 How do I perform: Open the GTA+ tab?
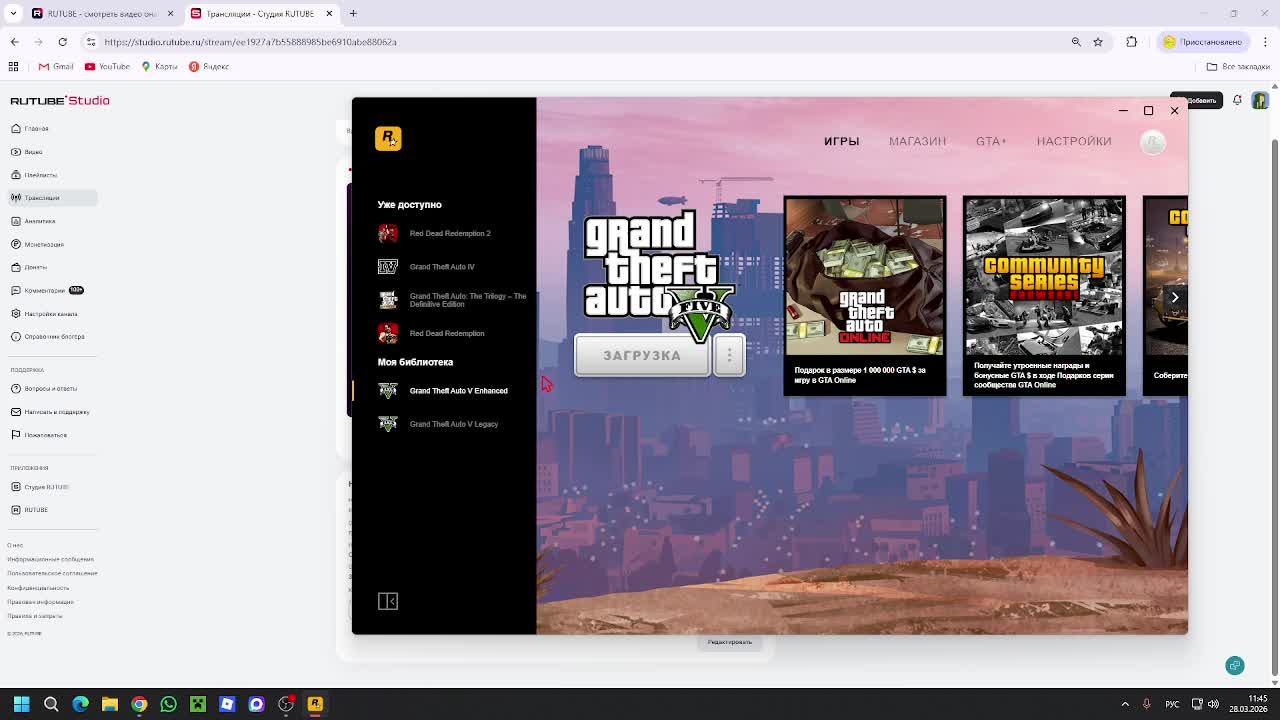click(x=991, y=141)
